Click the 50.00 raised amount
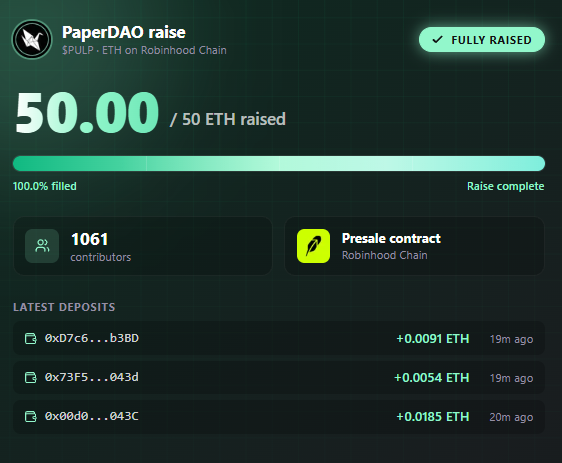The width and height of the screenshot is (562, 463). 87,112
